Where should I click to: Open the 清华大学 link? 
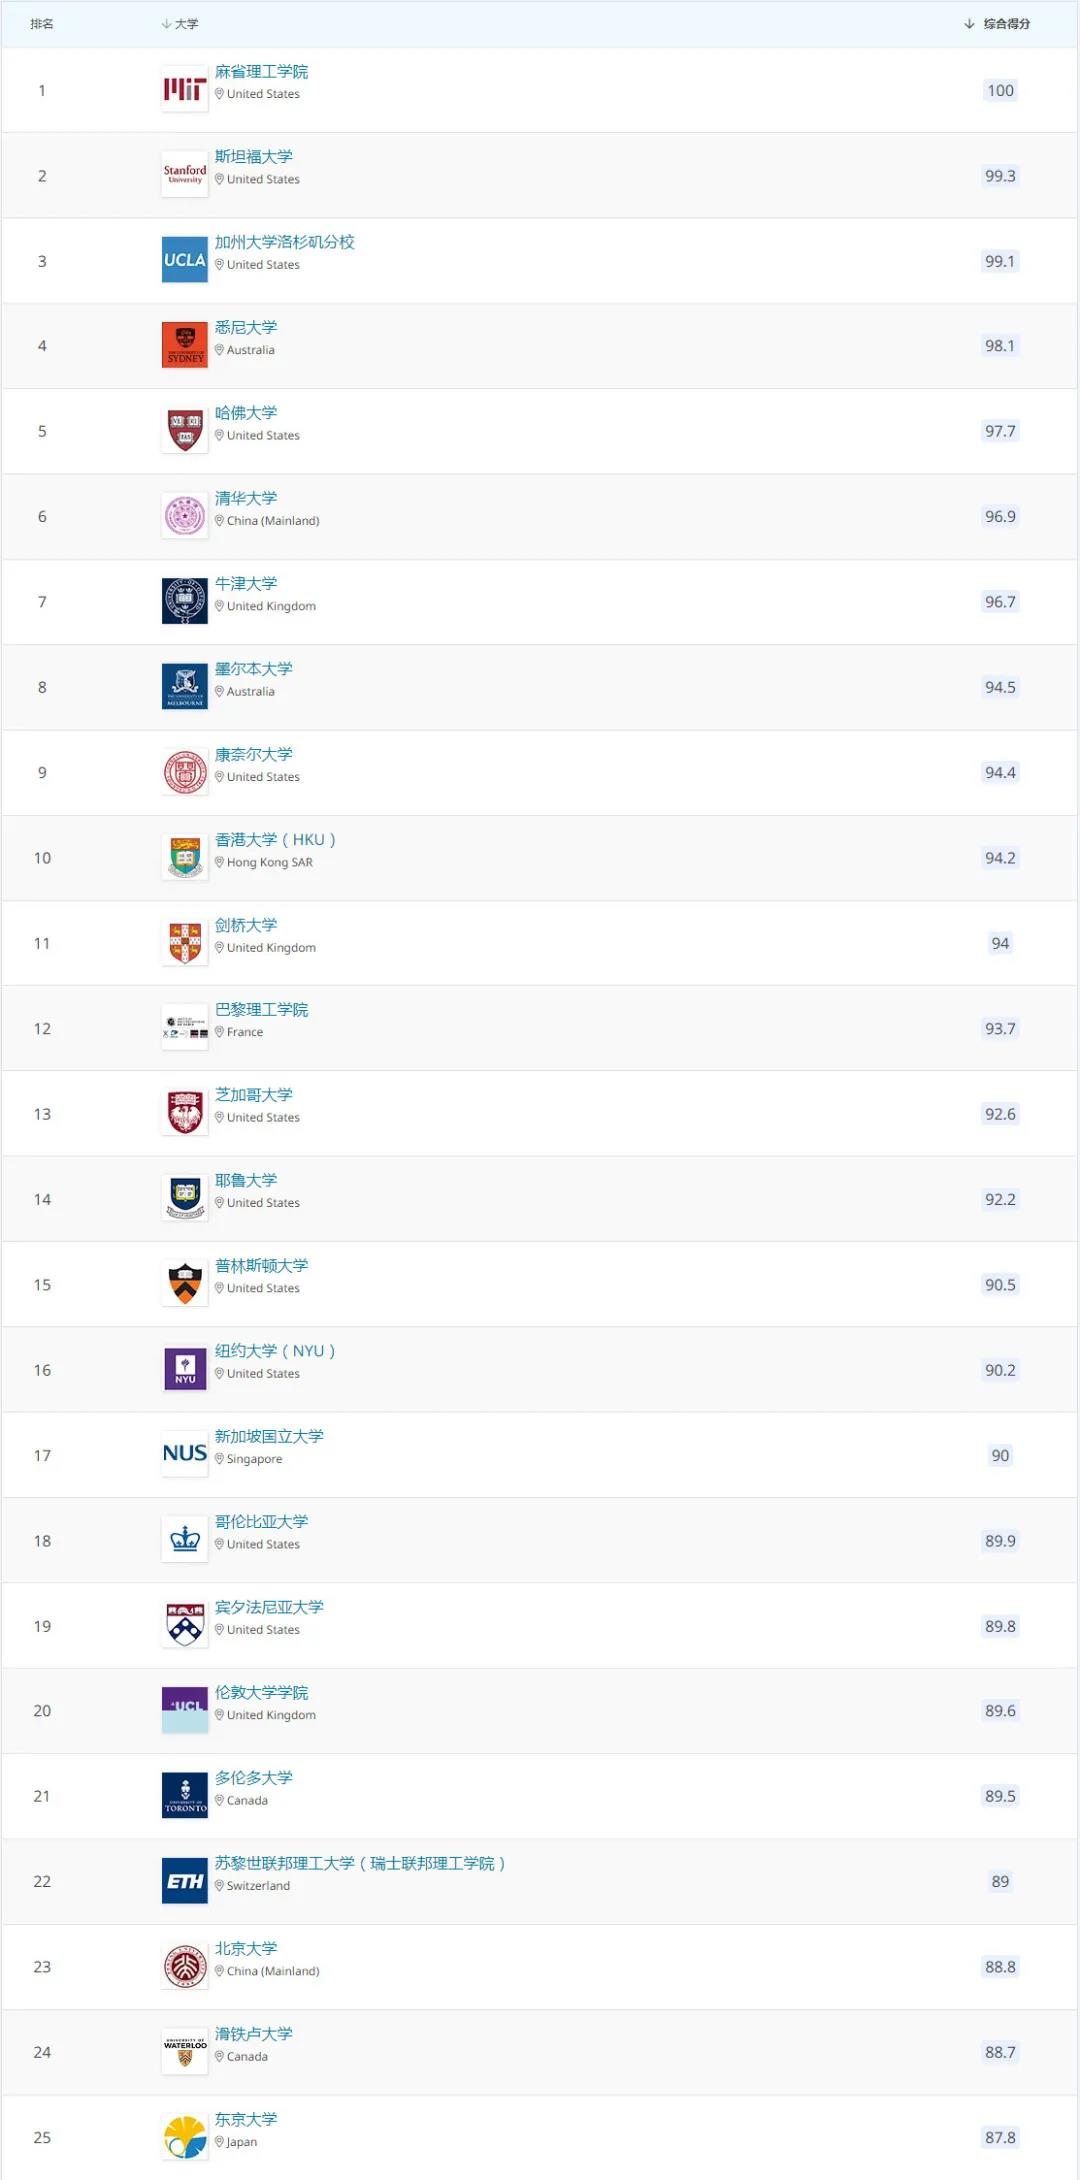(x=246, y=498)
